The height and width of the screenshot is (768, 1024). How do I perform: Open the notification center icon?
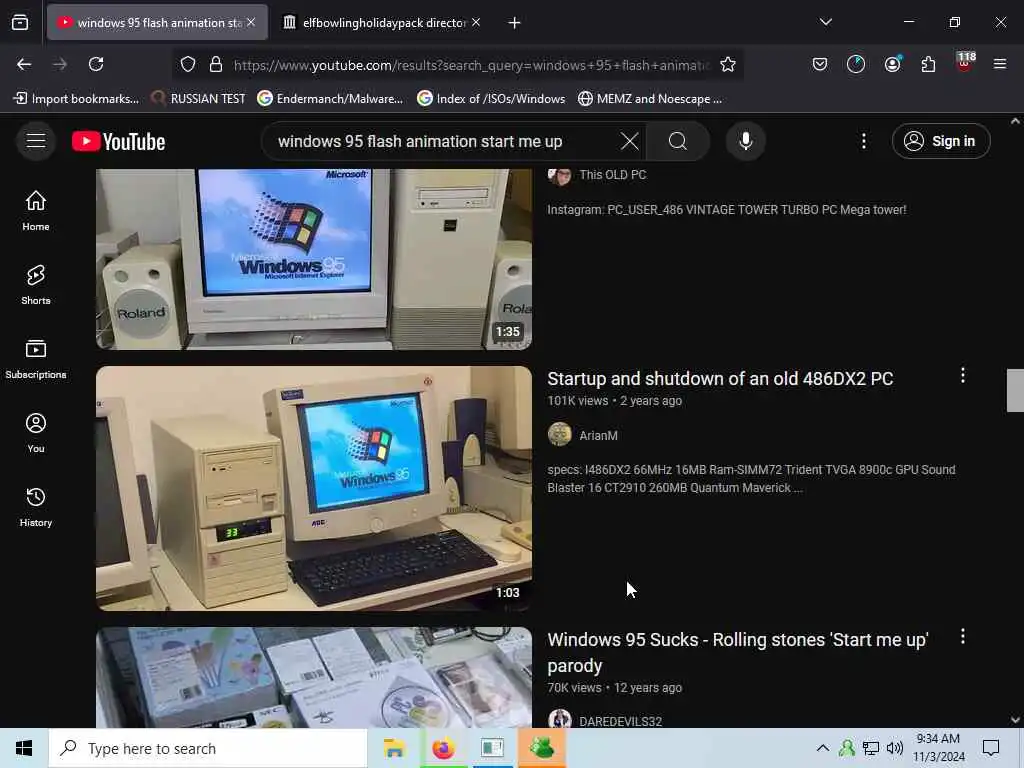click(x=991, y=748)
